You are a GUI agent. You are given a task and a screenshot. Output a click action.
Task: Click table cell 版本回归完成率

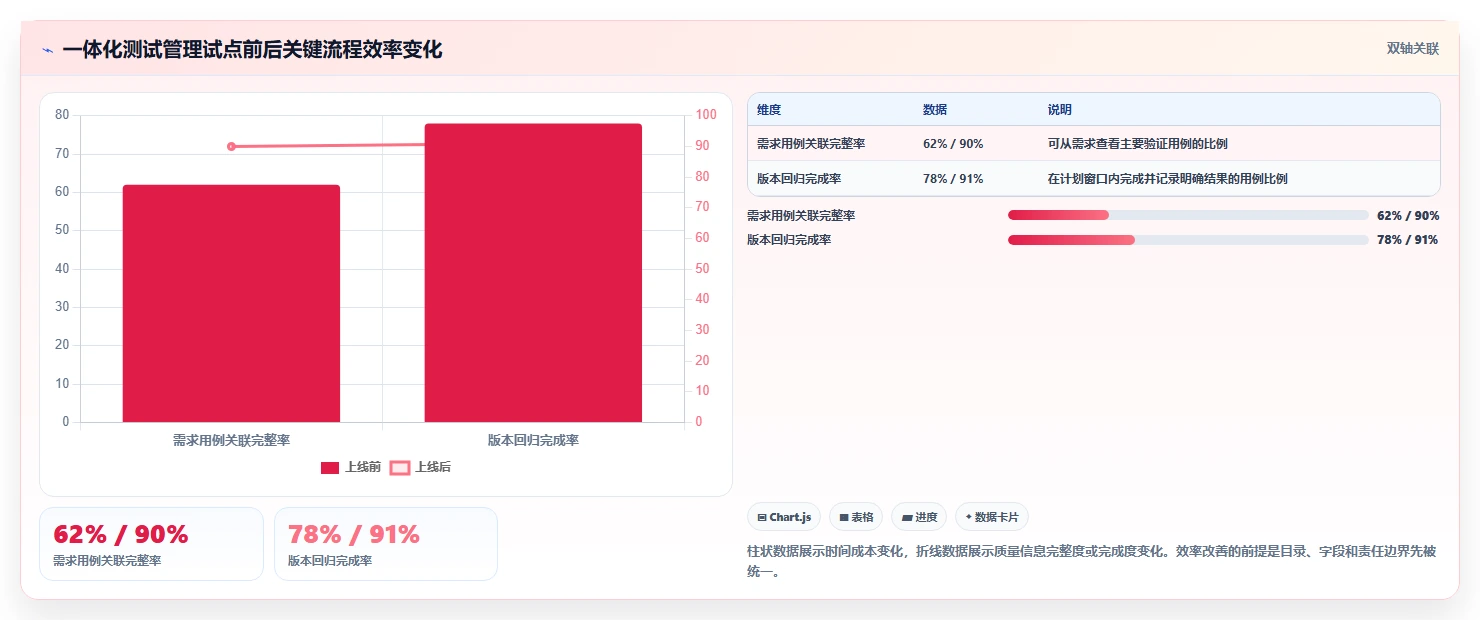tap(799, 179)
